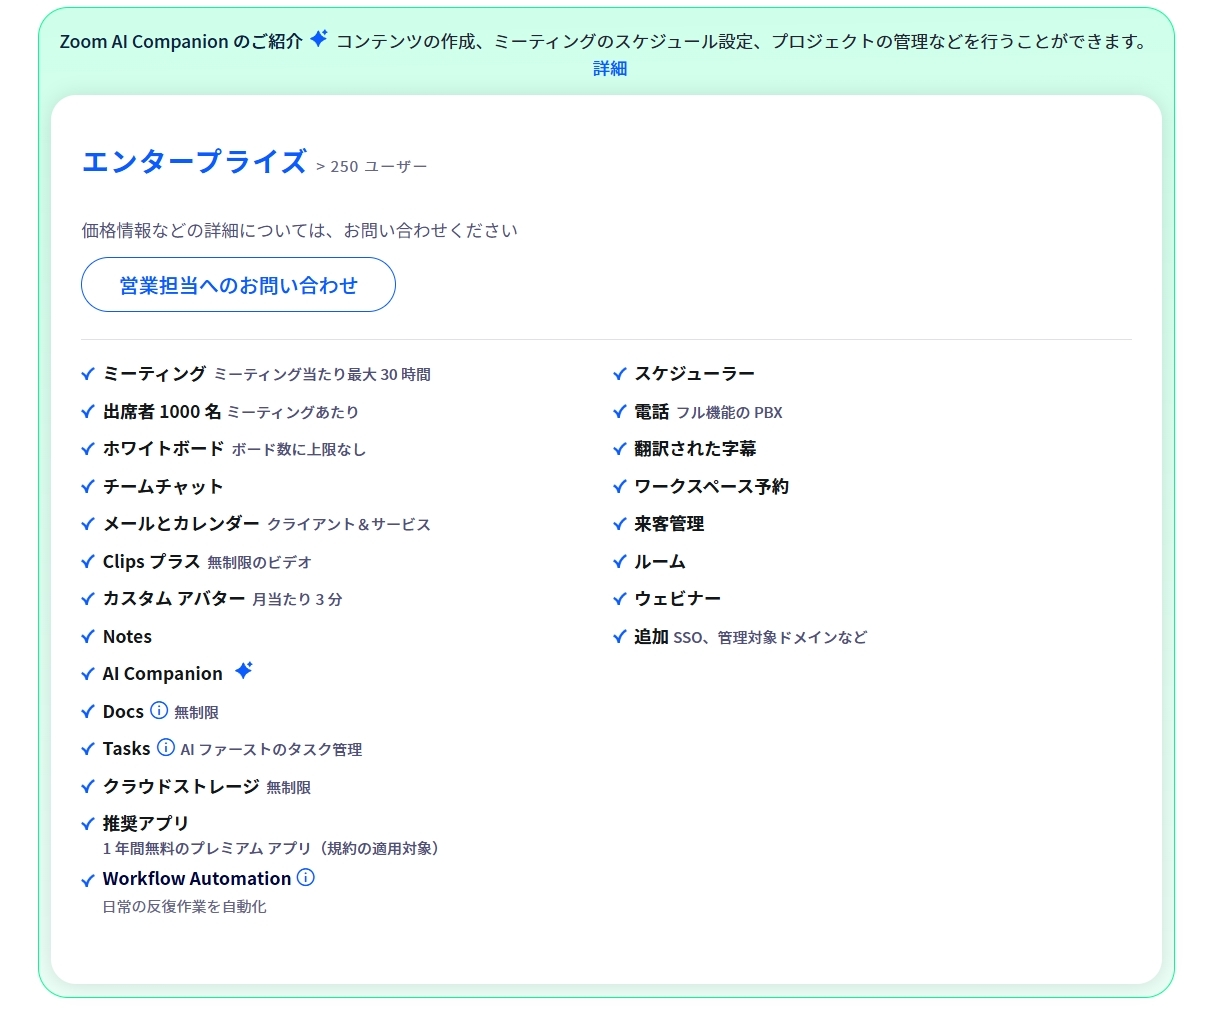Select the チームチャット feature

163,487
